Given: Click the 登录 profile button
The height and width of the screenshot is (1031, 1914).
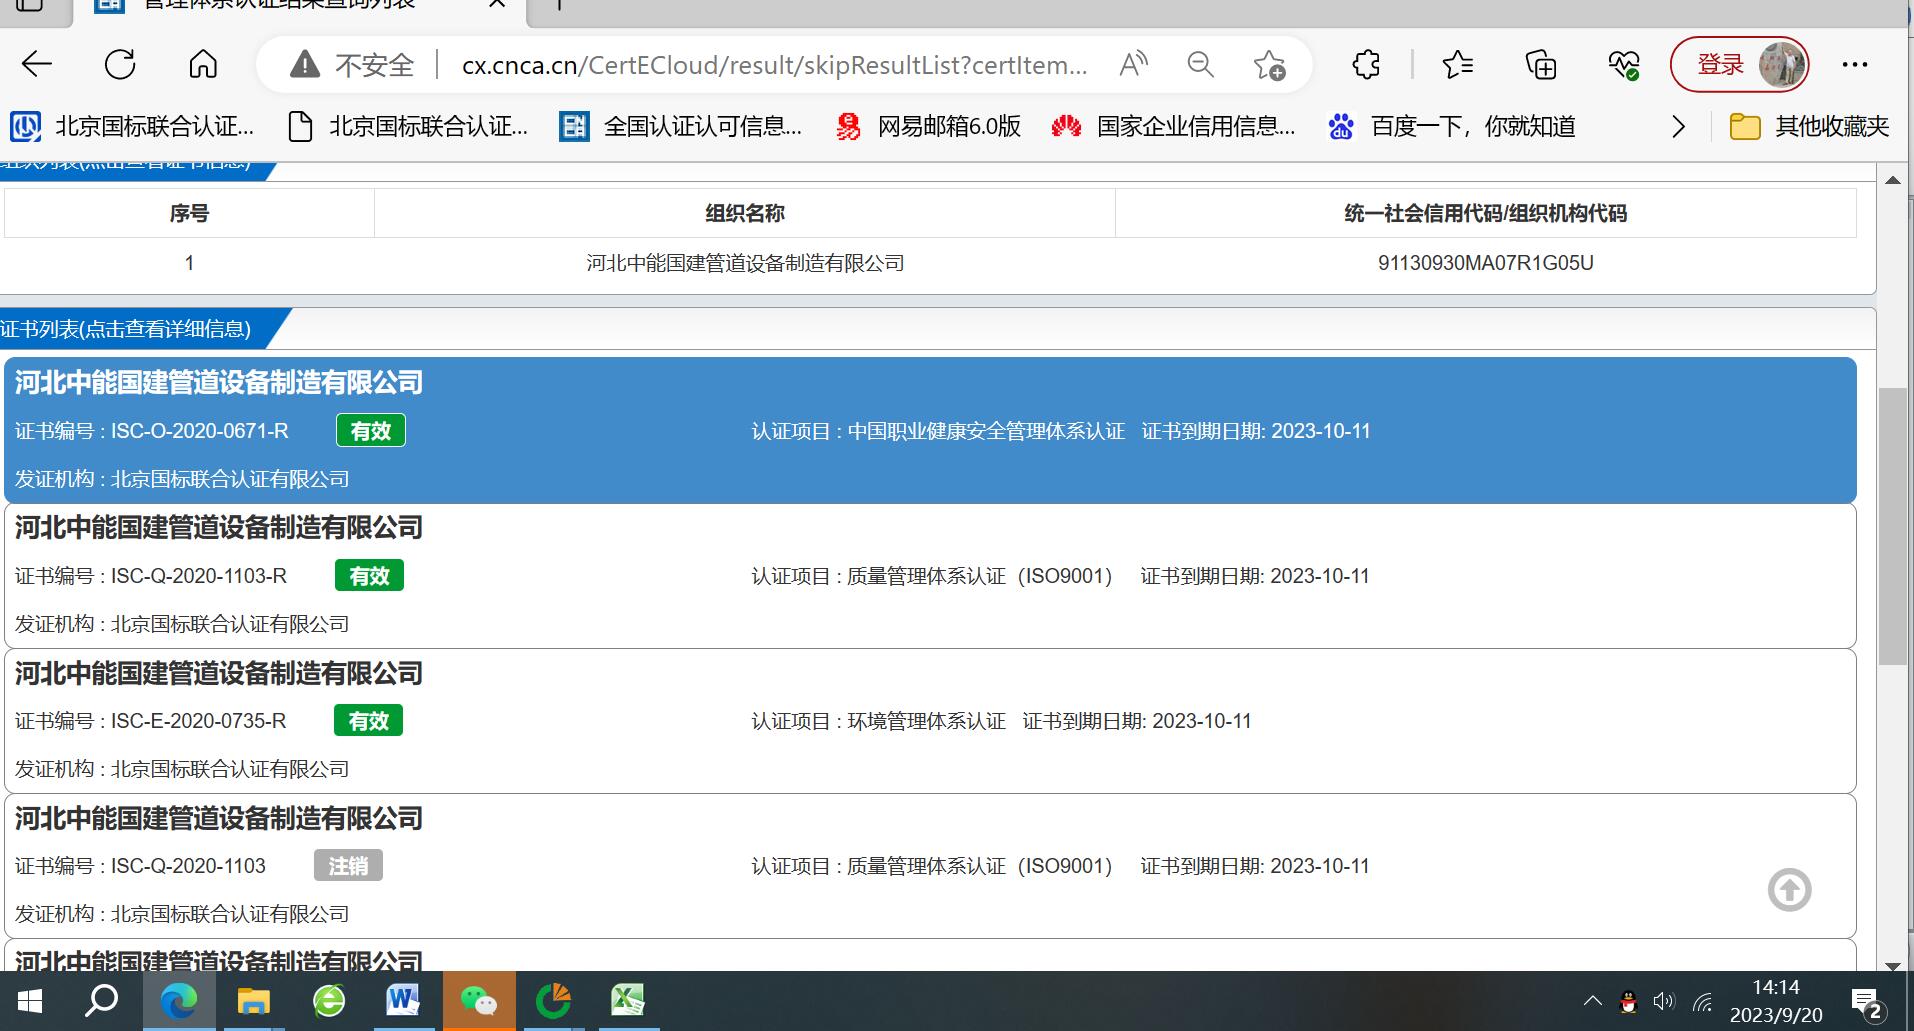Looking at the screenshot, I should (1739, 65).
